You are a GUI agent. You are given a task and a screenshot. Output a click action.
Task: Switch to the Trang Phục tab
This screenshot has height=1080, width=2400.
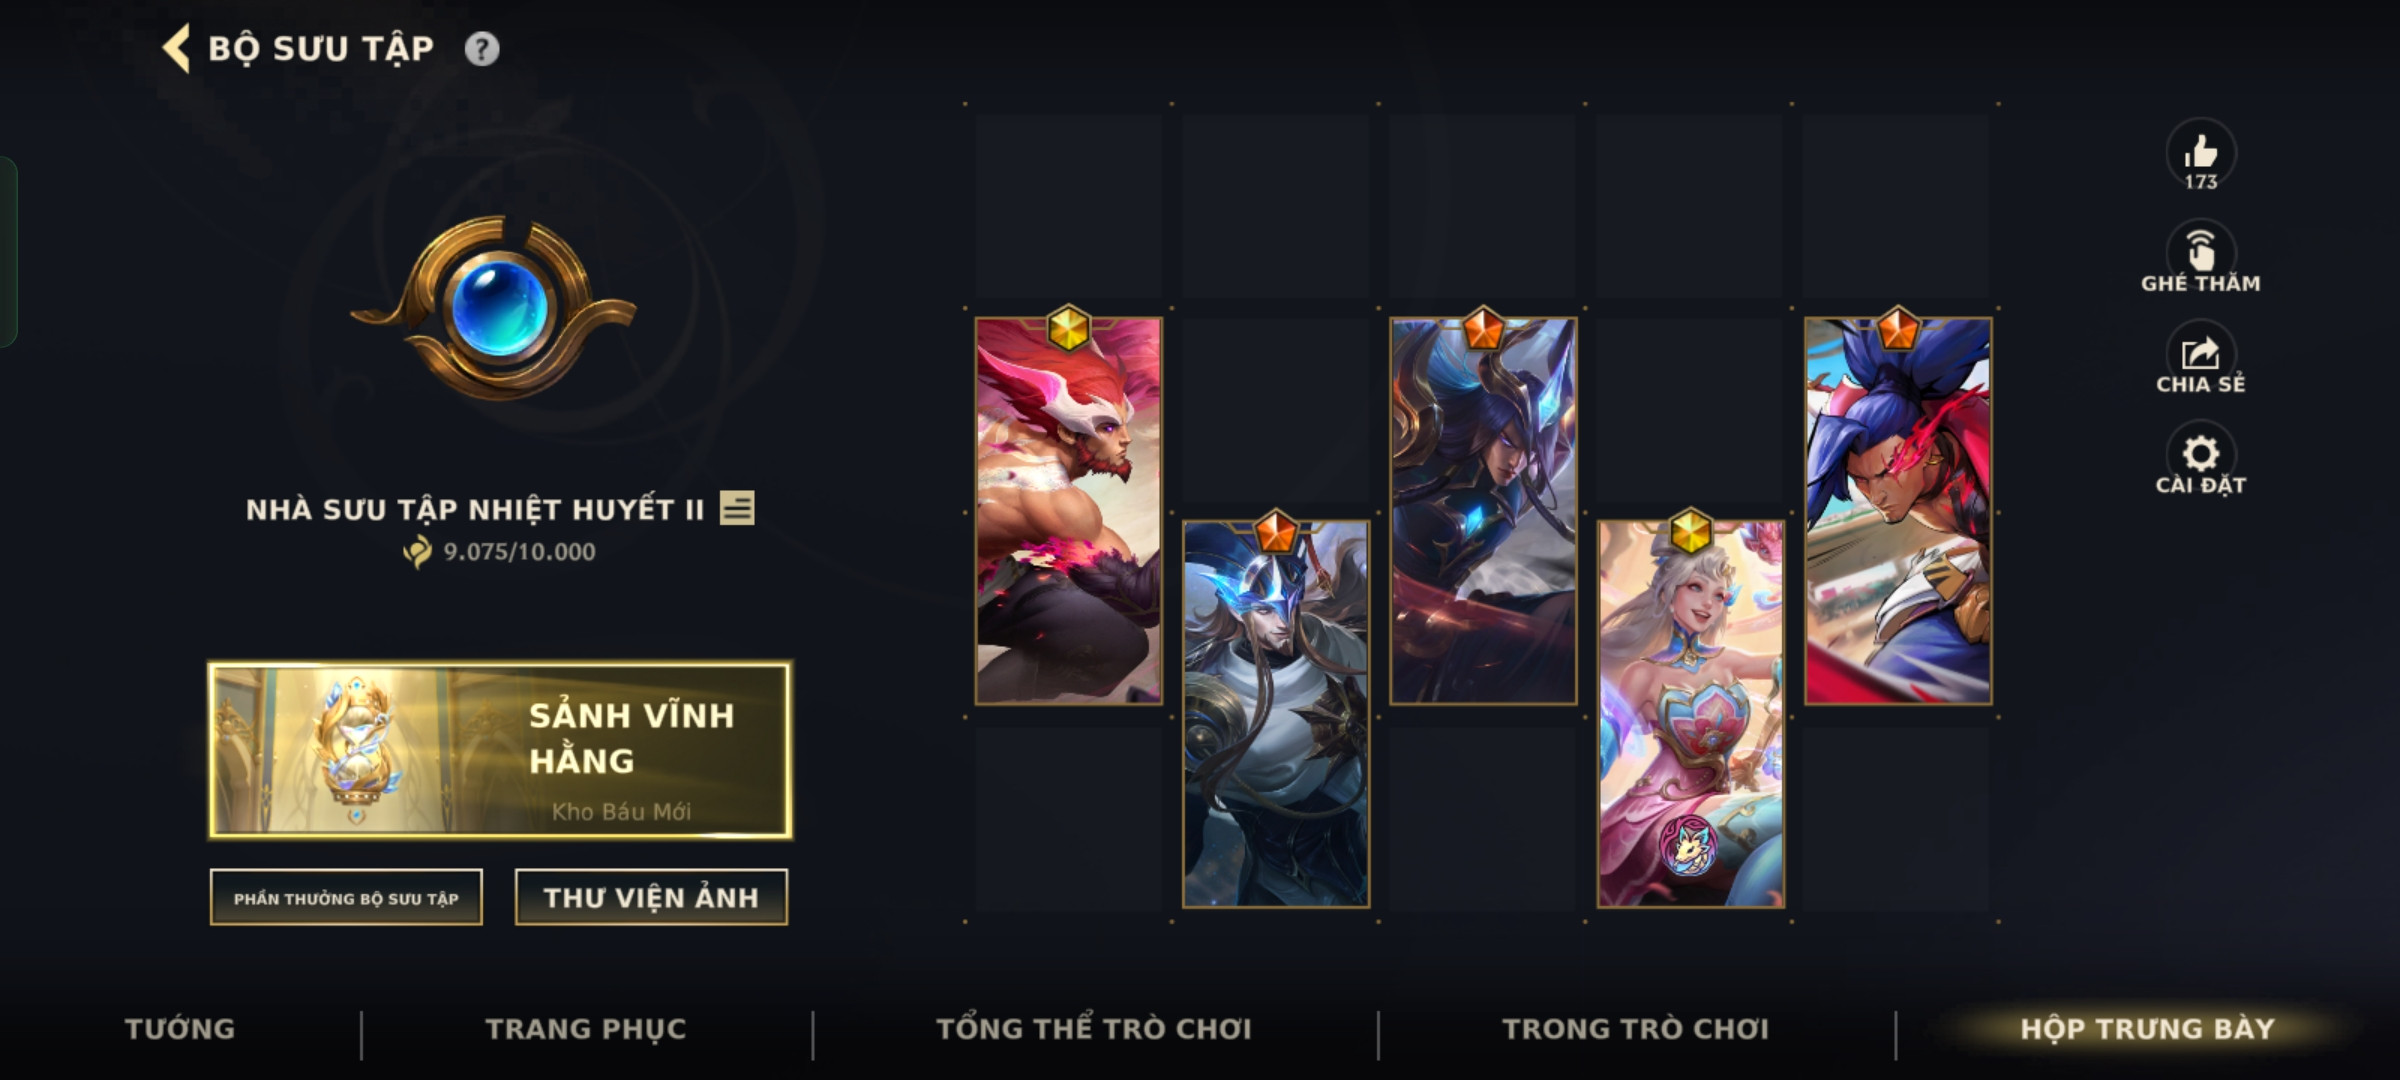[586, 1029]
